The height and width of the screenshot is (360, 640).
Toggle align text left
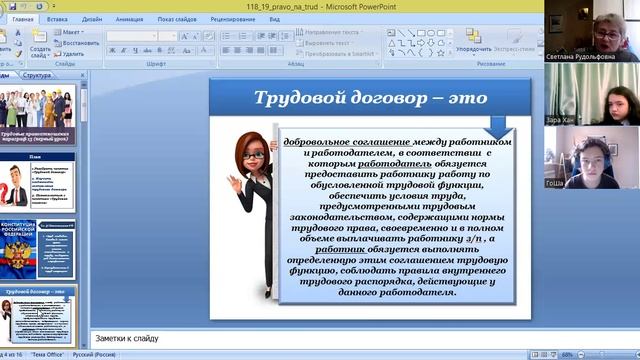[226, 51]
